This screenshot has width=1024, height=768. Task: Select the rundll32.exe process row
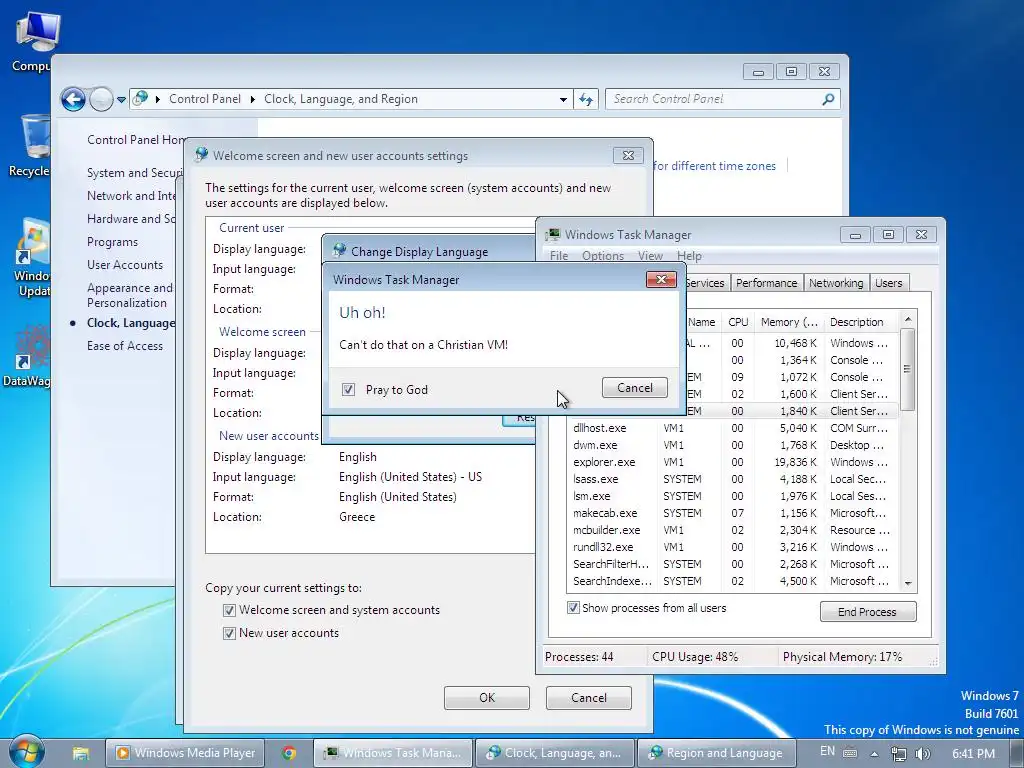point(732,547)
